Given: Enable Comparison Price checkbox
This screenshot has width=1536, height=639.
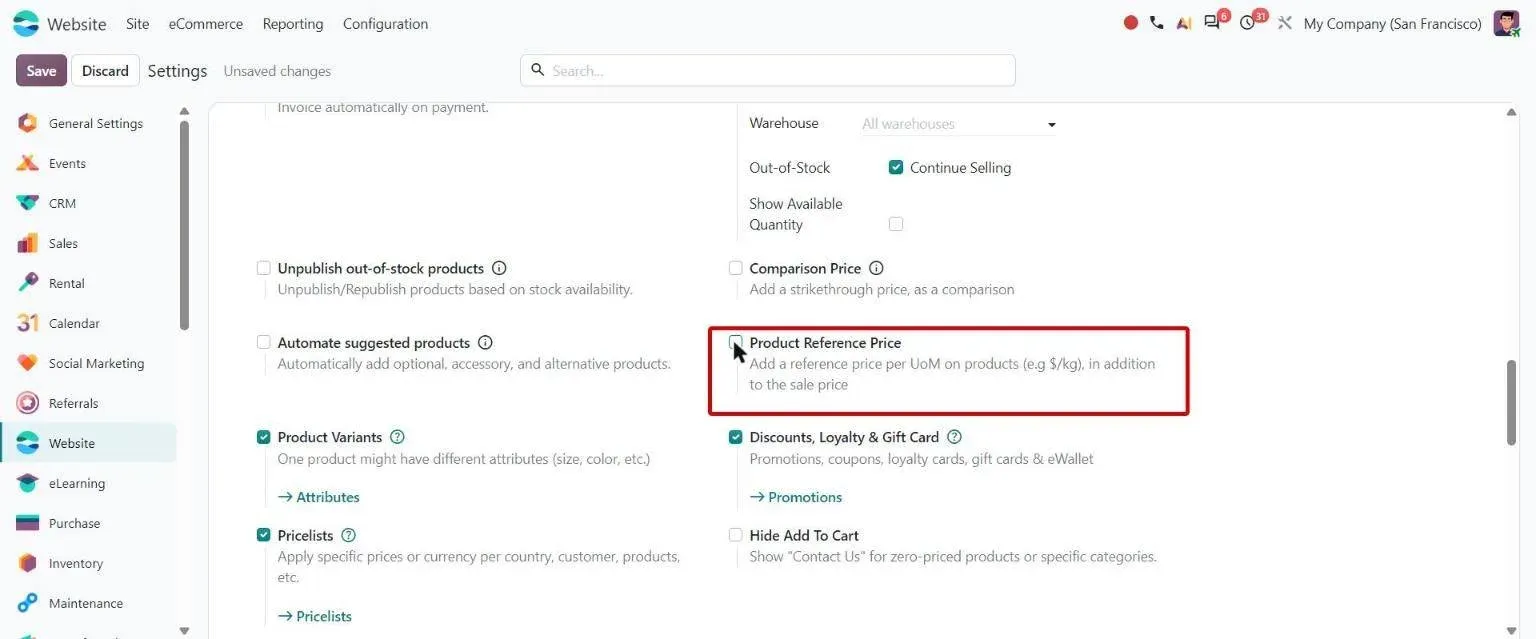Looking at the screenshot, I should click(x=736, y=268).
